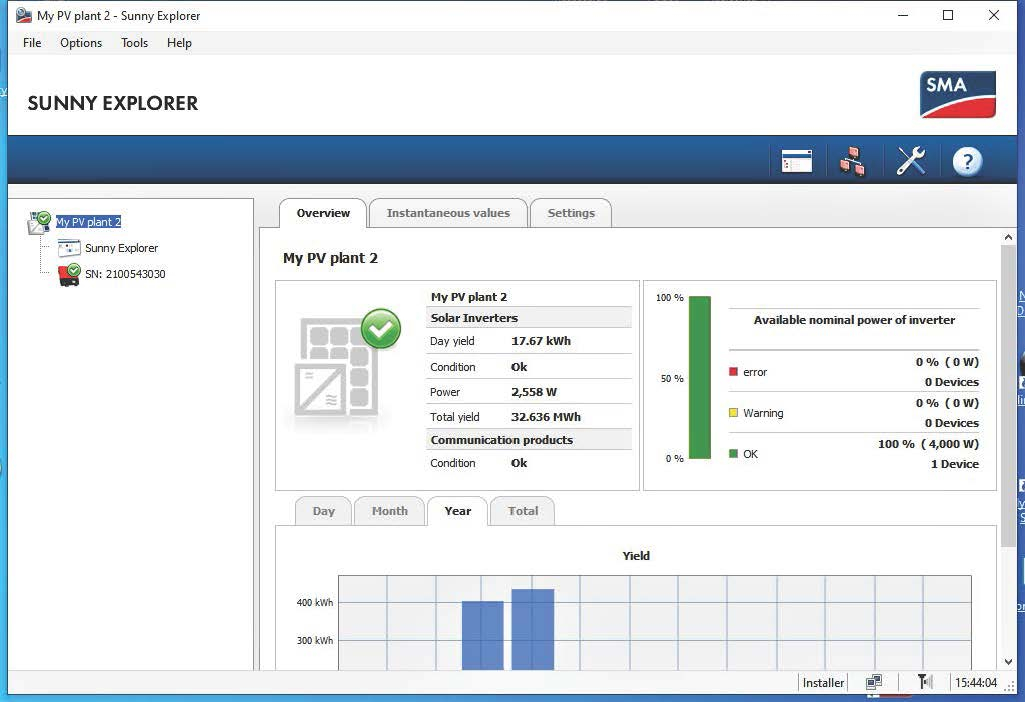Click the Sunny Explorer tree node icon
Image resolution: width=1025 pixels, height=702 pixels.
pos(69,248)
